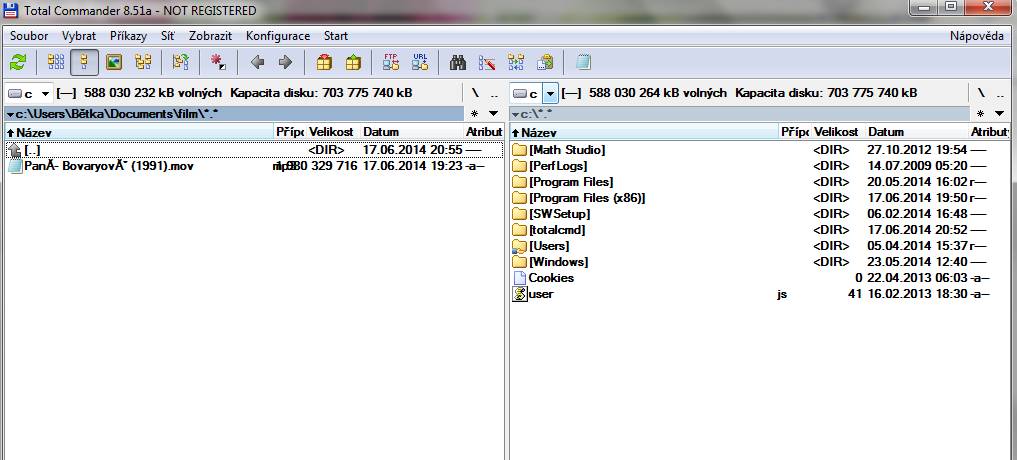This screenshot has height=460, width=1017.
Task: Click the red star invert selection icon
Action: (x=219, y=62)
